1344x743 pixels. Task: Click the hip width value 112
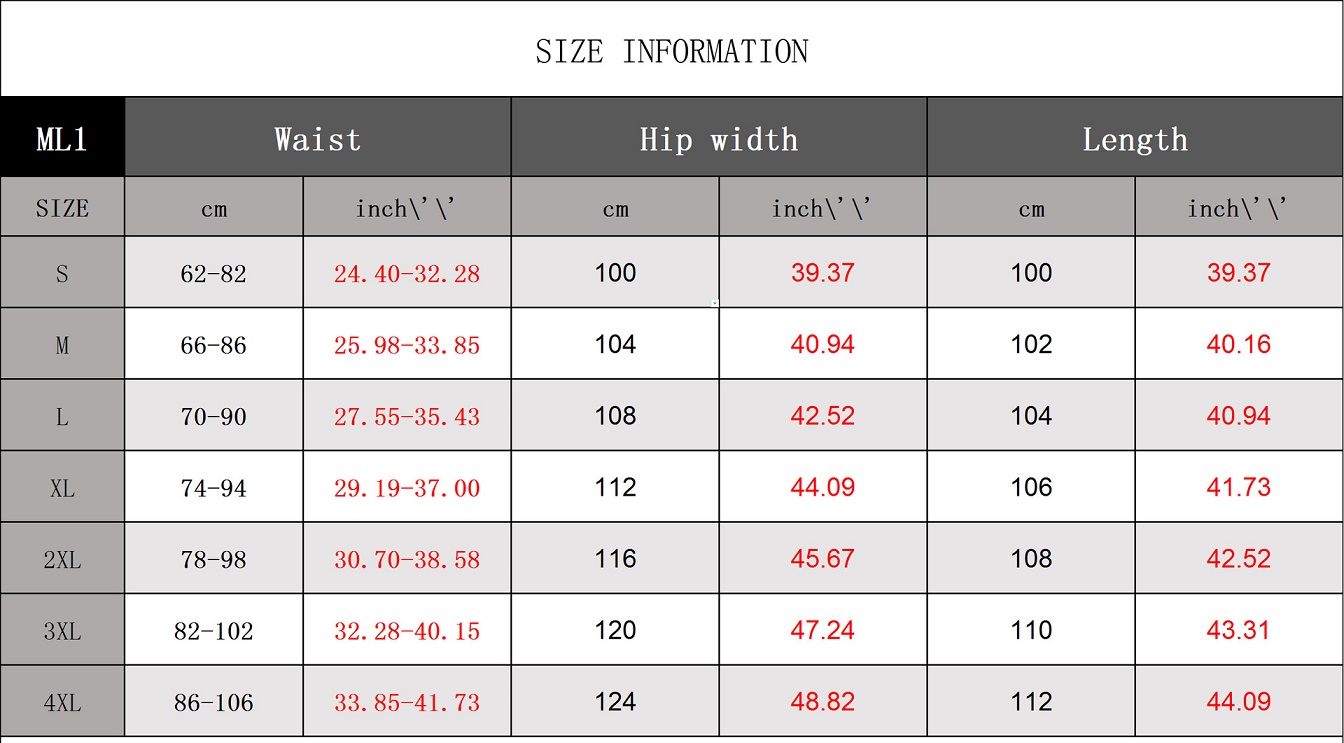615,487
